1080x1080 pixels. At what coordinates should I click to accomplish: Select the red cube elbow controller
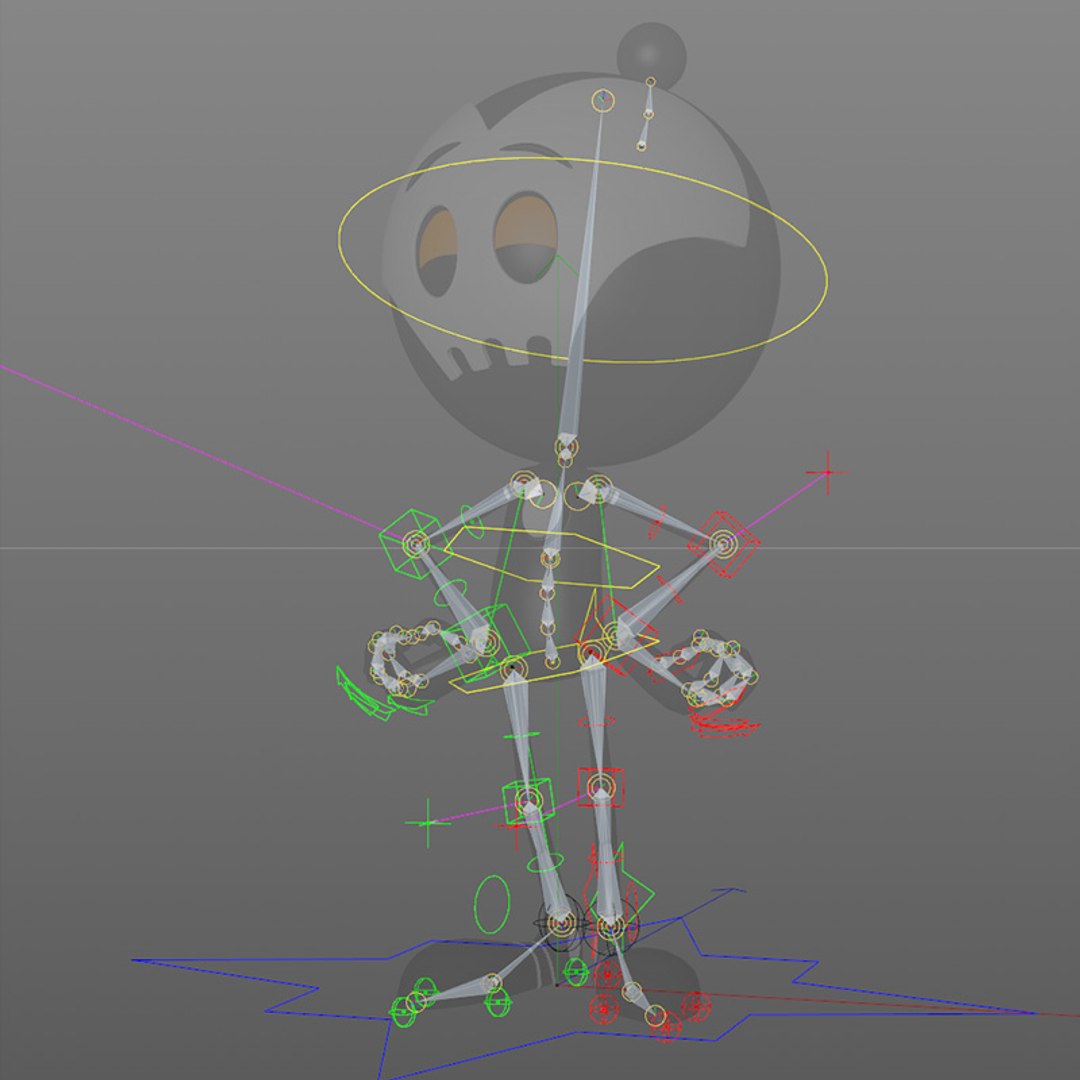click(x=724, y=543)
